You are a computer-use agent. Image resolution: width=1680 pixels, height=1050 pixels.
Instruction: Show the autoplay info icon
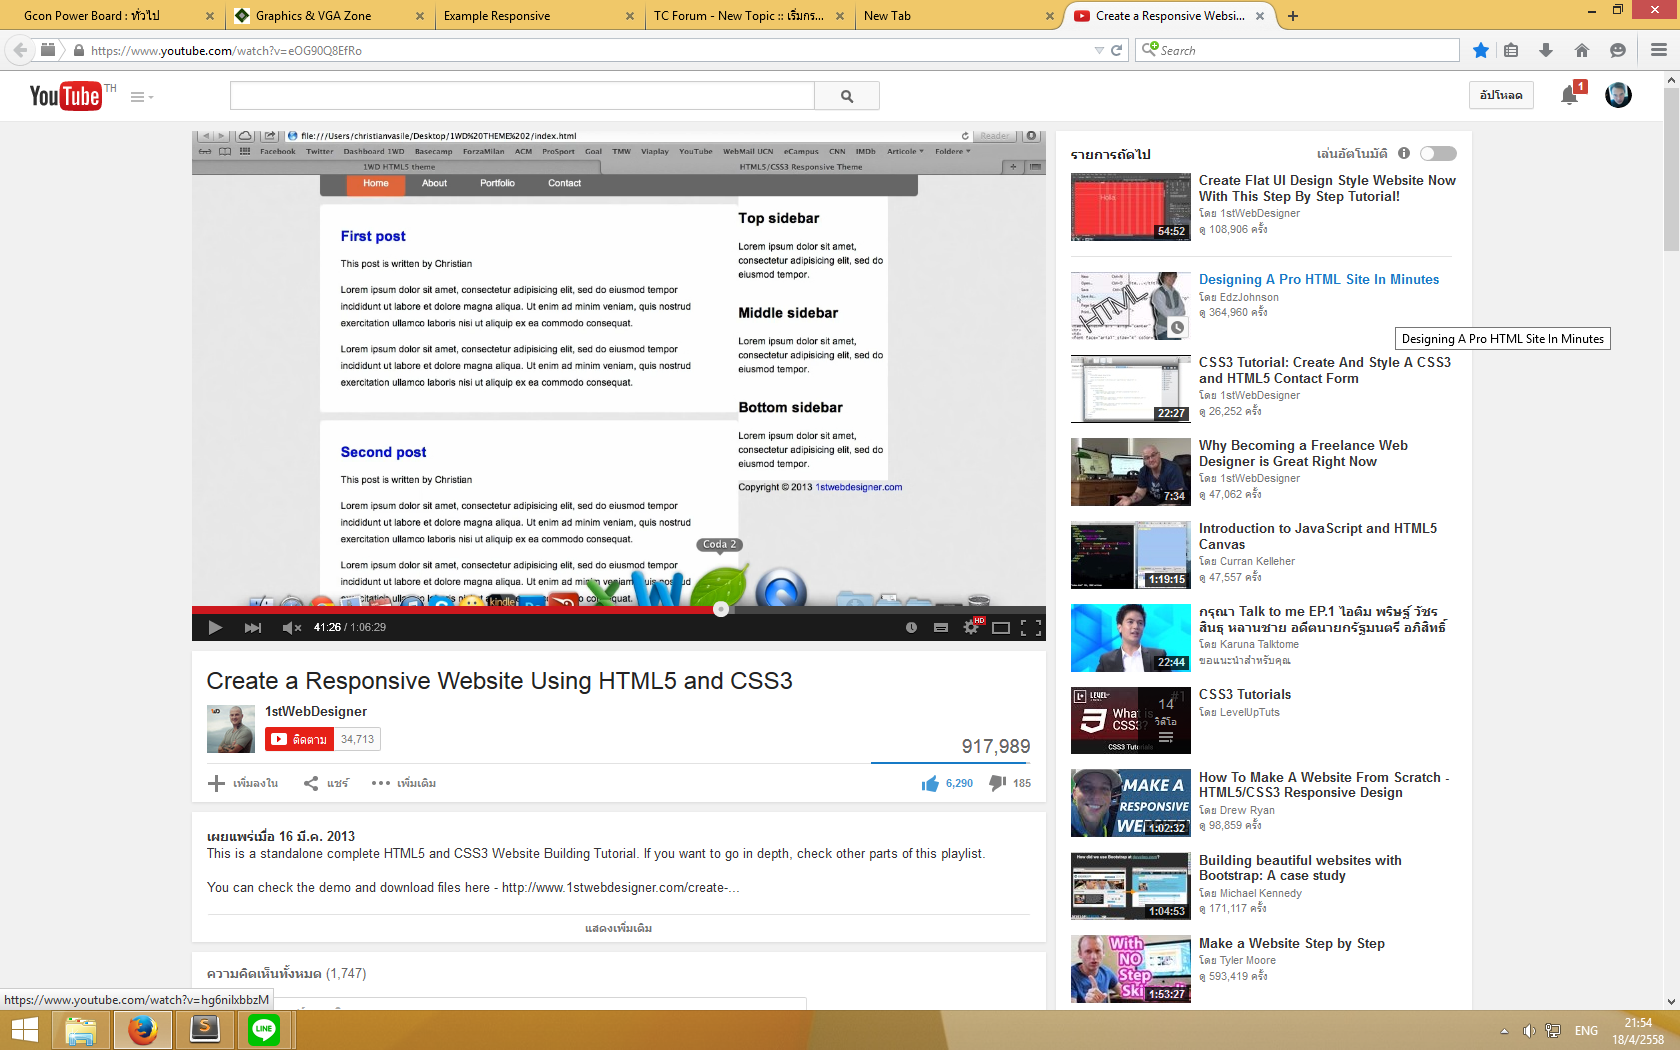[x=1404, y=153]
